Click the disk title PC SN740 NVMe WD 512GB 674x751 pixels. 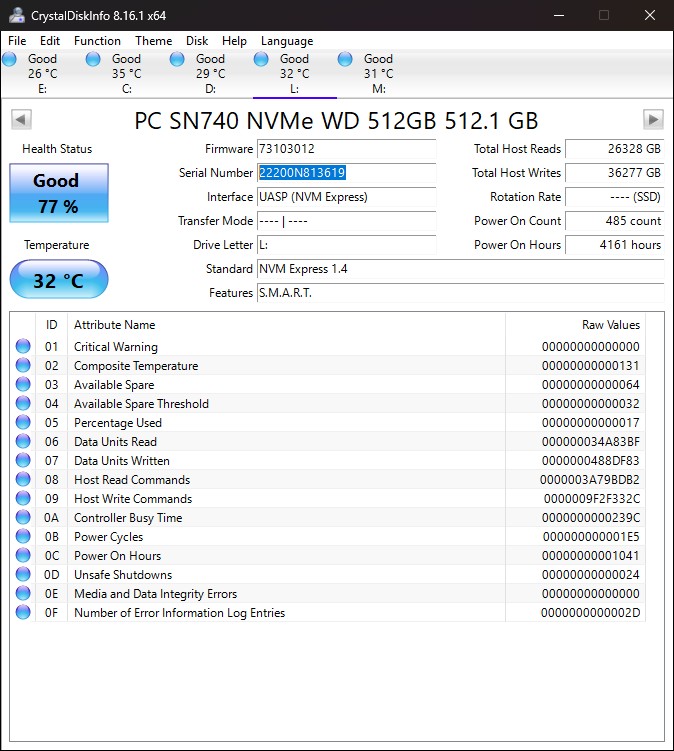click(x=336, y=121)
